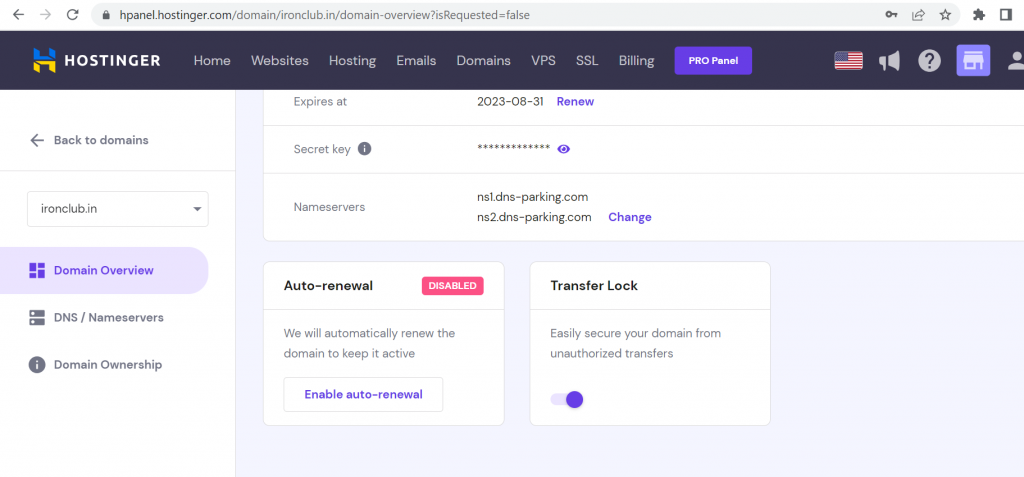Open the megaphone announcements icon
This screenshot has width=1024, height=477.
[889, 61]
